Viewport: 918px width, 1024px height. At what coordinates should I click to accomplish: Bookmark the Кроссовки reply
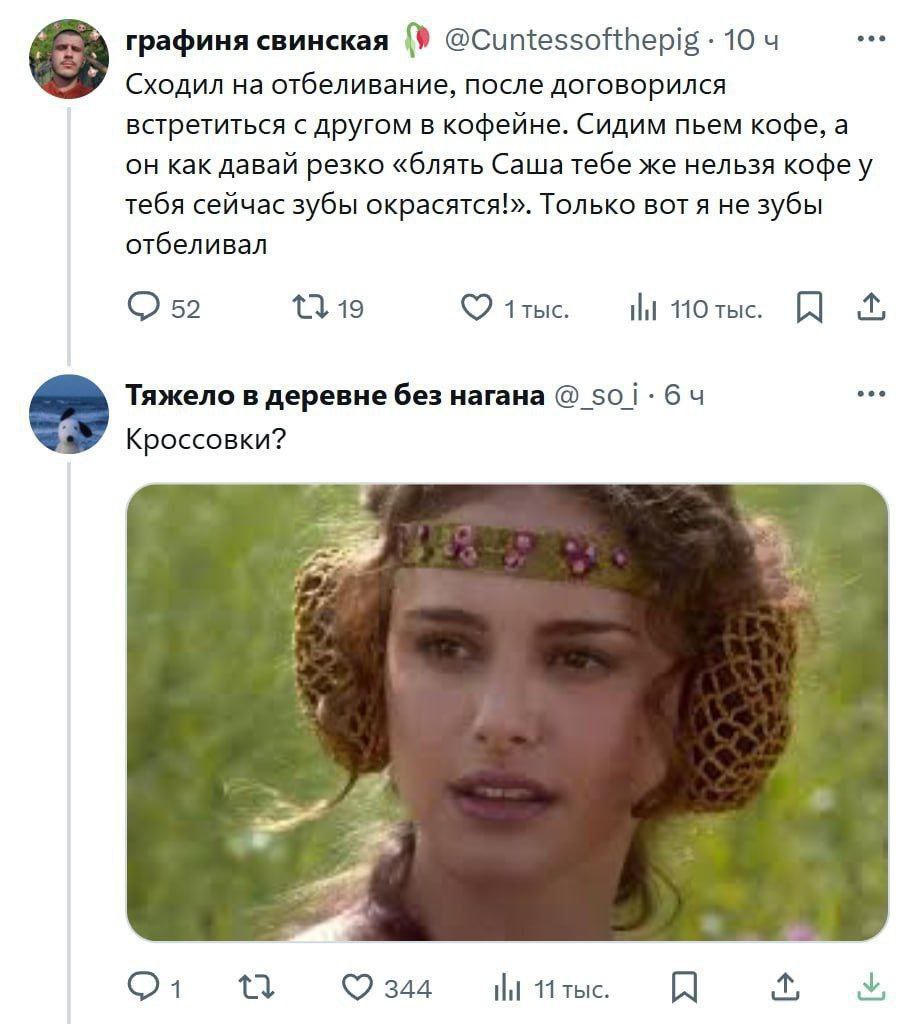click(x=684, y=987)
